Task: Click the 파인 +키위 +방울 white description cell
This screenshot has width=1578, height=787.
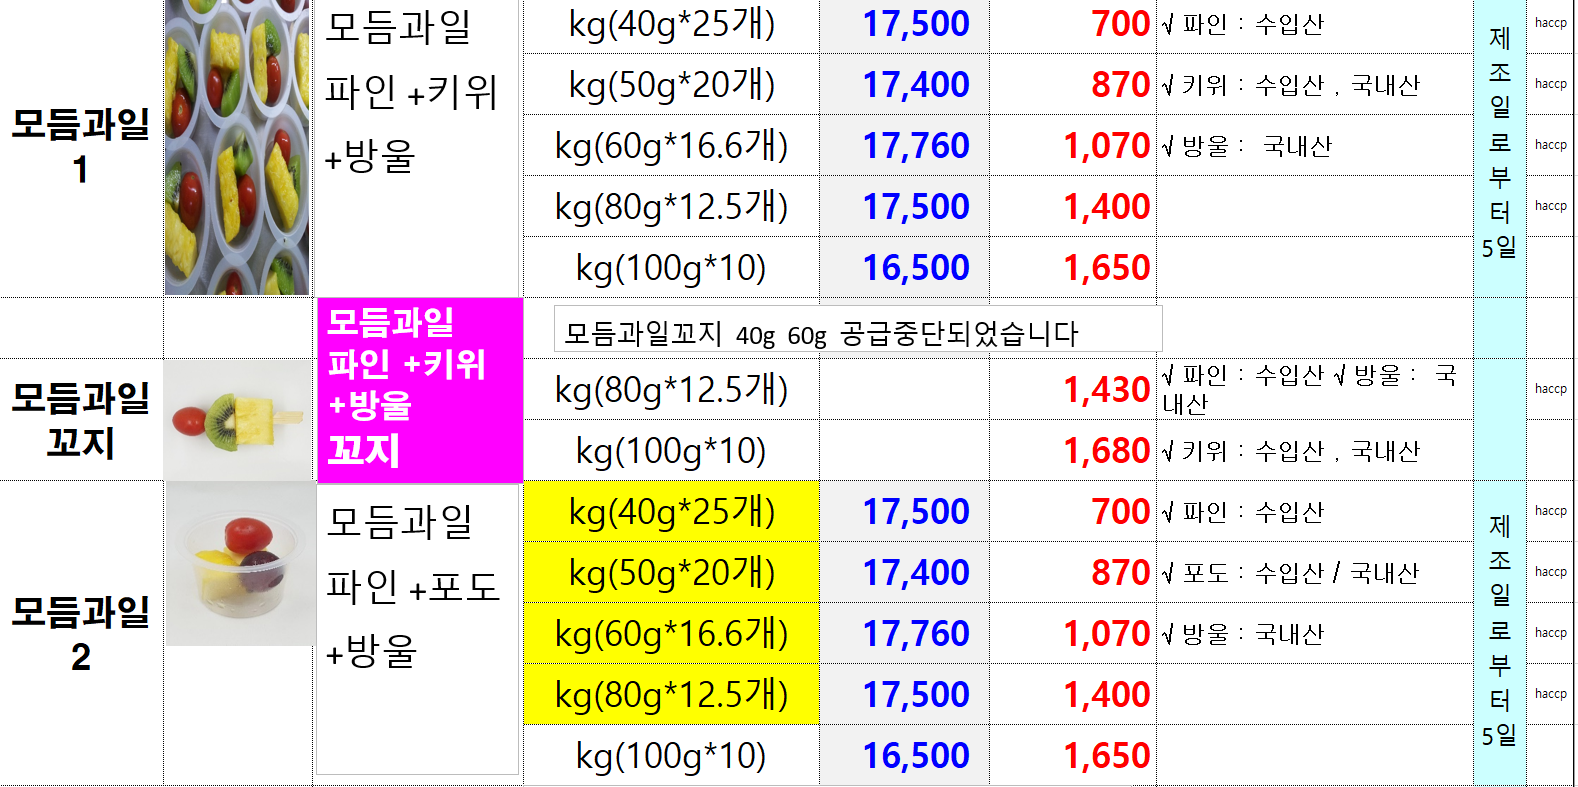Action: coord(418,147)
